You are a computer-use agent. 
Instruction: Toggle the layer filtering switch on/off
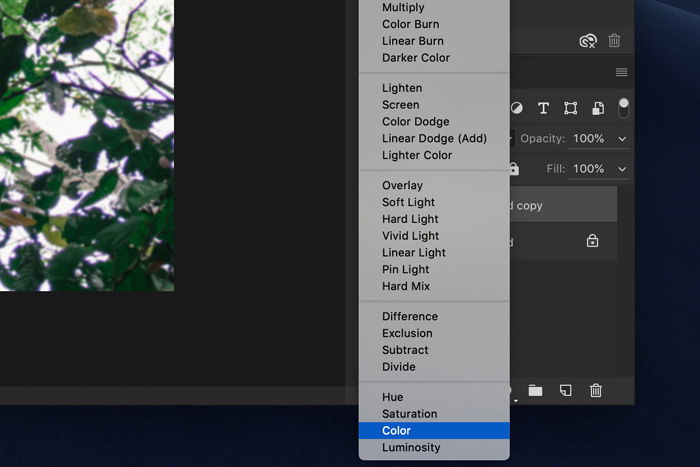[624, 108]
